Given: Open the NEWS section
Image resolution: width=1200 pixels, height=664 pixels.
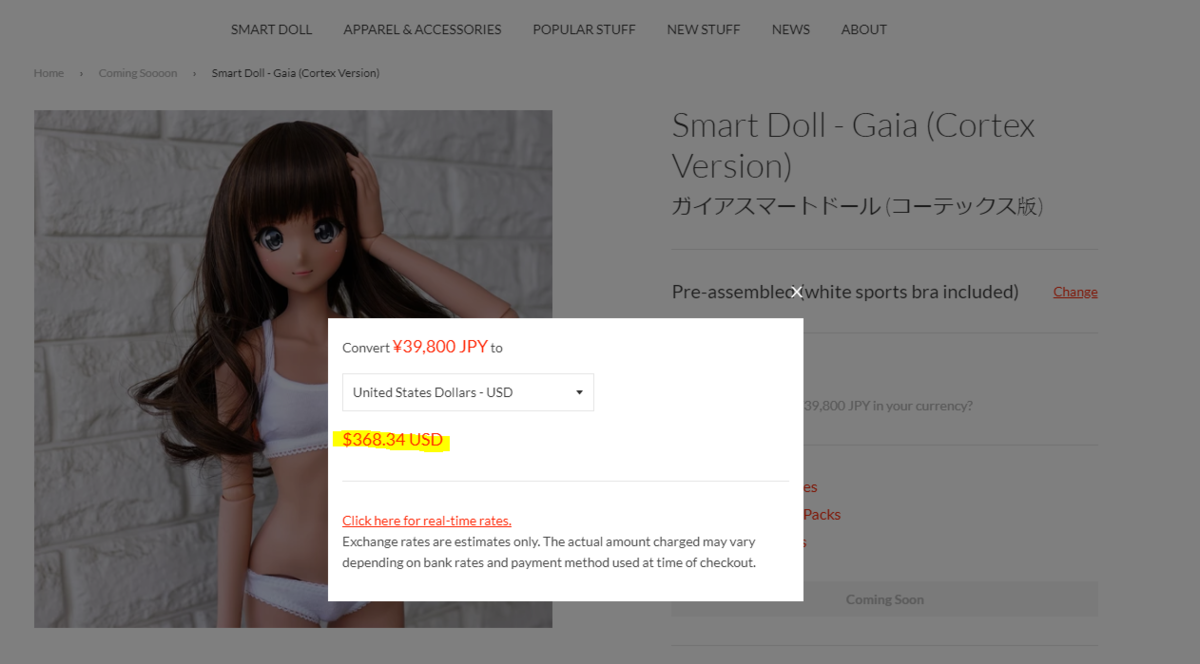Looking at the screenshot, I should pyautogui.click(x=790, y=29).
